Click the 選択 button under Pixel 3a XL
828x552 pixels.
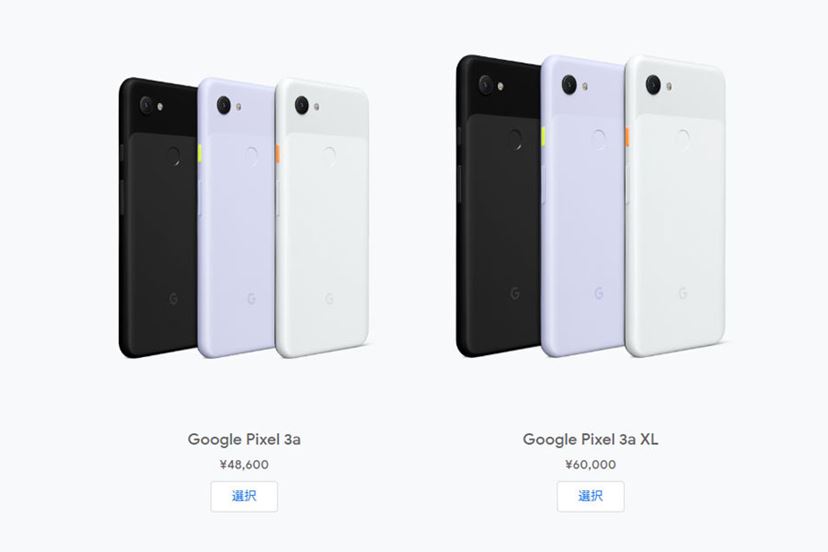pyautogui.click(x=590, y=496)
